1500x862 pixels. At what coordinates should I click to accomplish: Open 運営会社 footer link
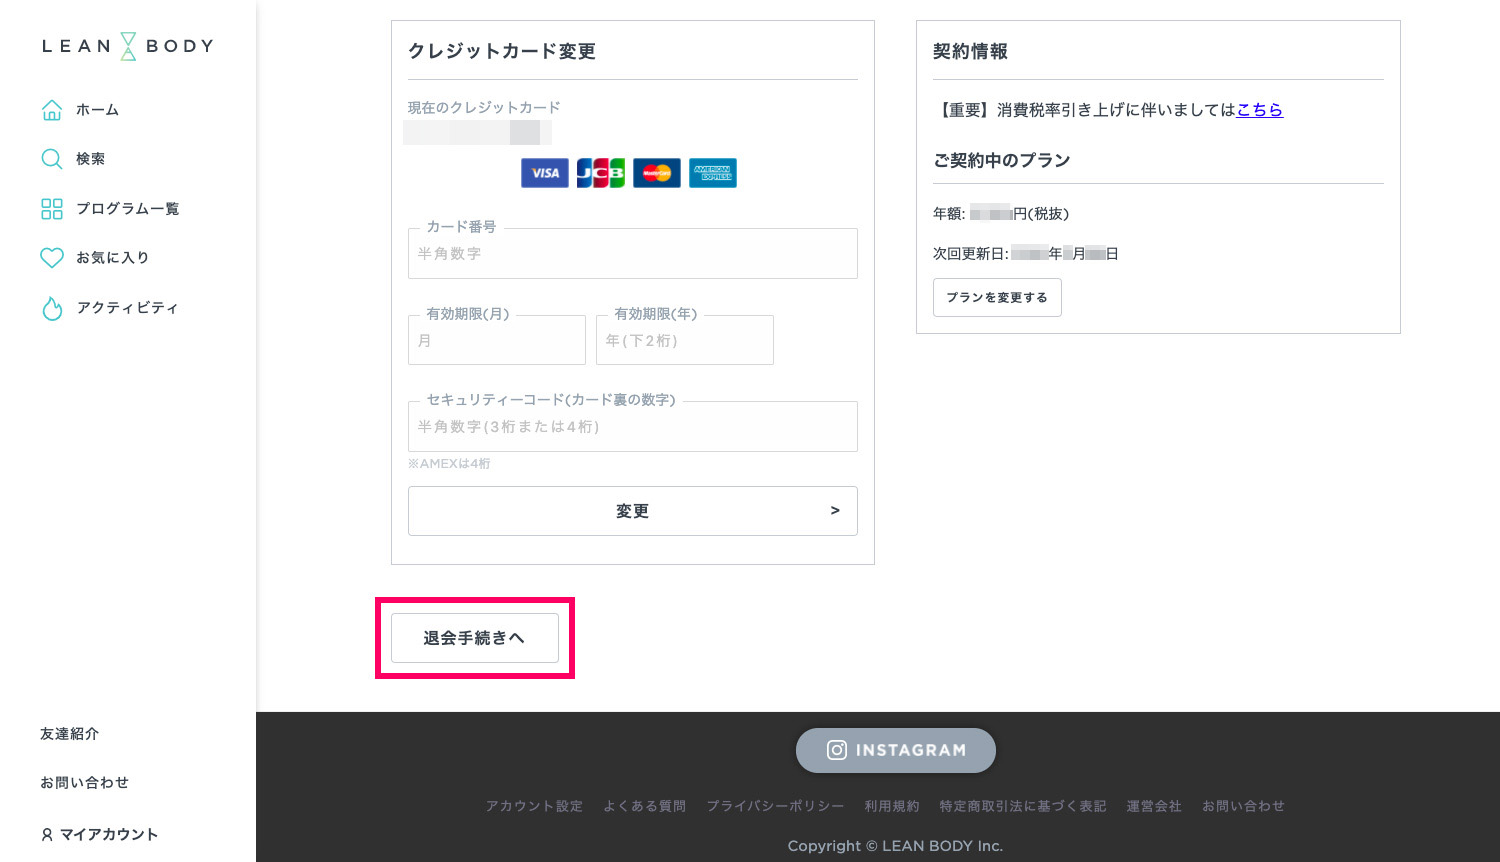click(x=1154, y=806)
